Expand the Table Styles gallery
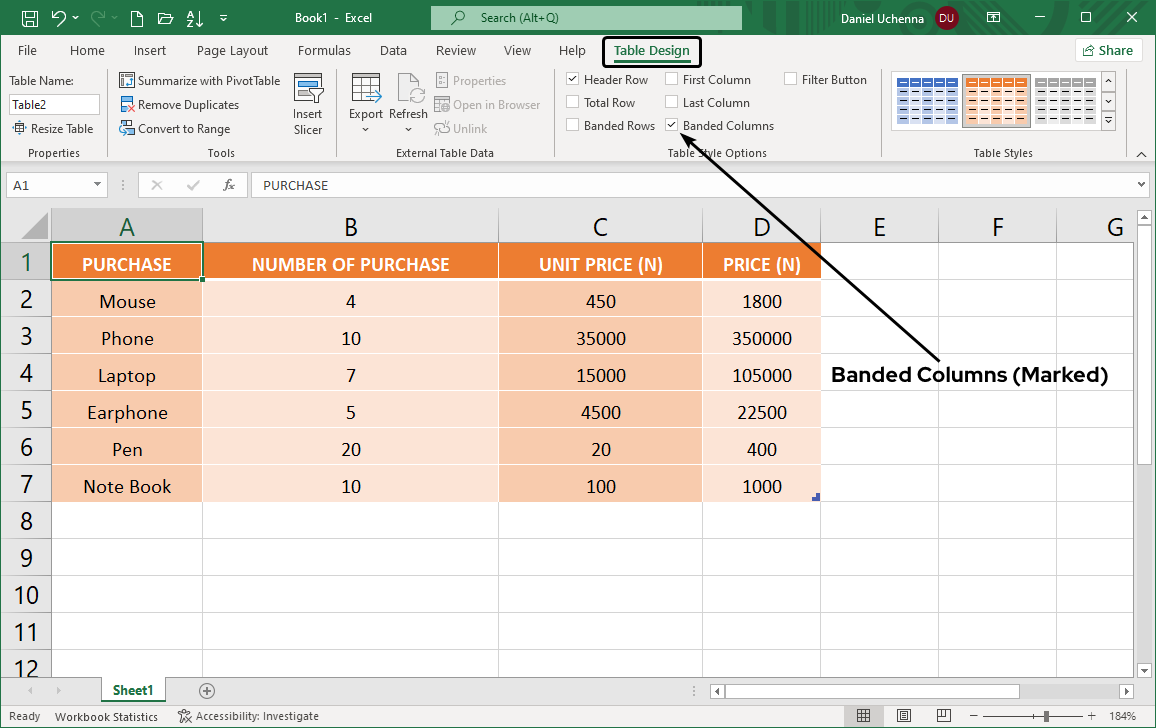Screen dimensions: 1156x728 [1108, 120]
